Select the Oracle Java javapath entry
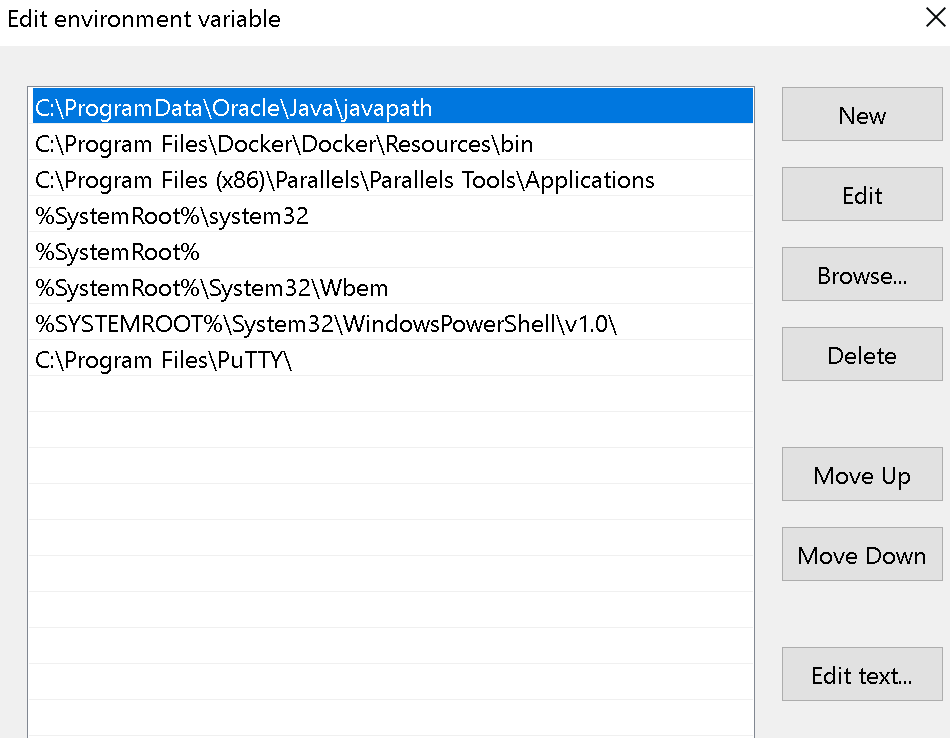 point(233,107)
